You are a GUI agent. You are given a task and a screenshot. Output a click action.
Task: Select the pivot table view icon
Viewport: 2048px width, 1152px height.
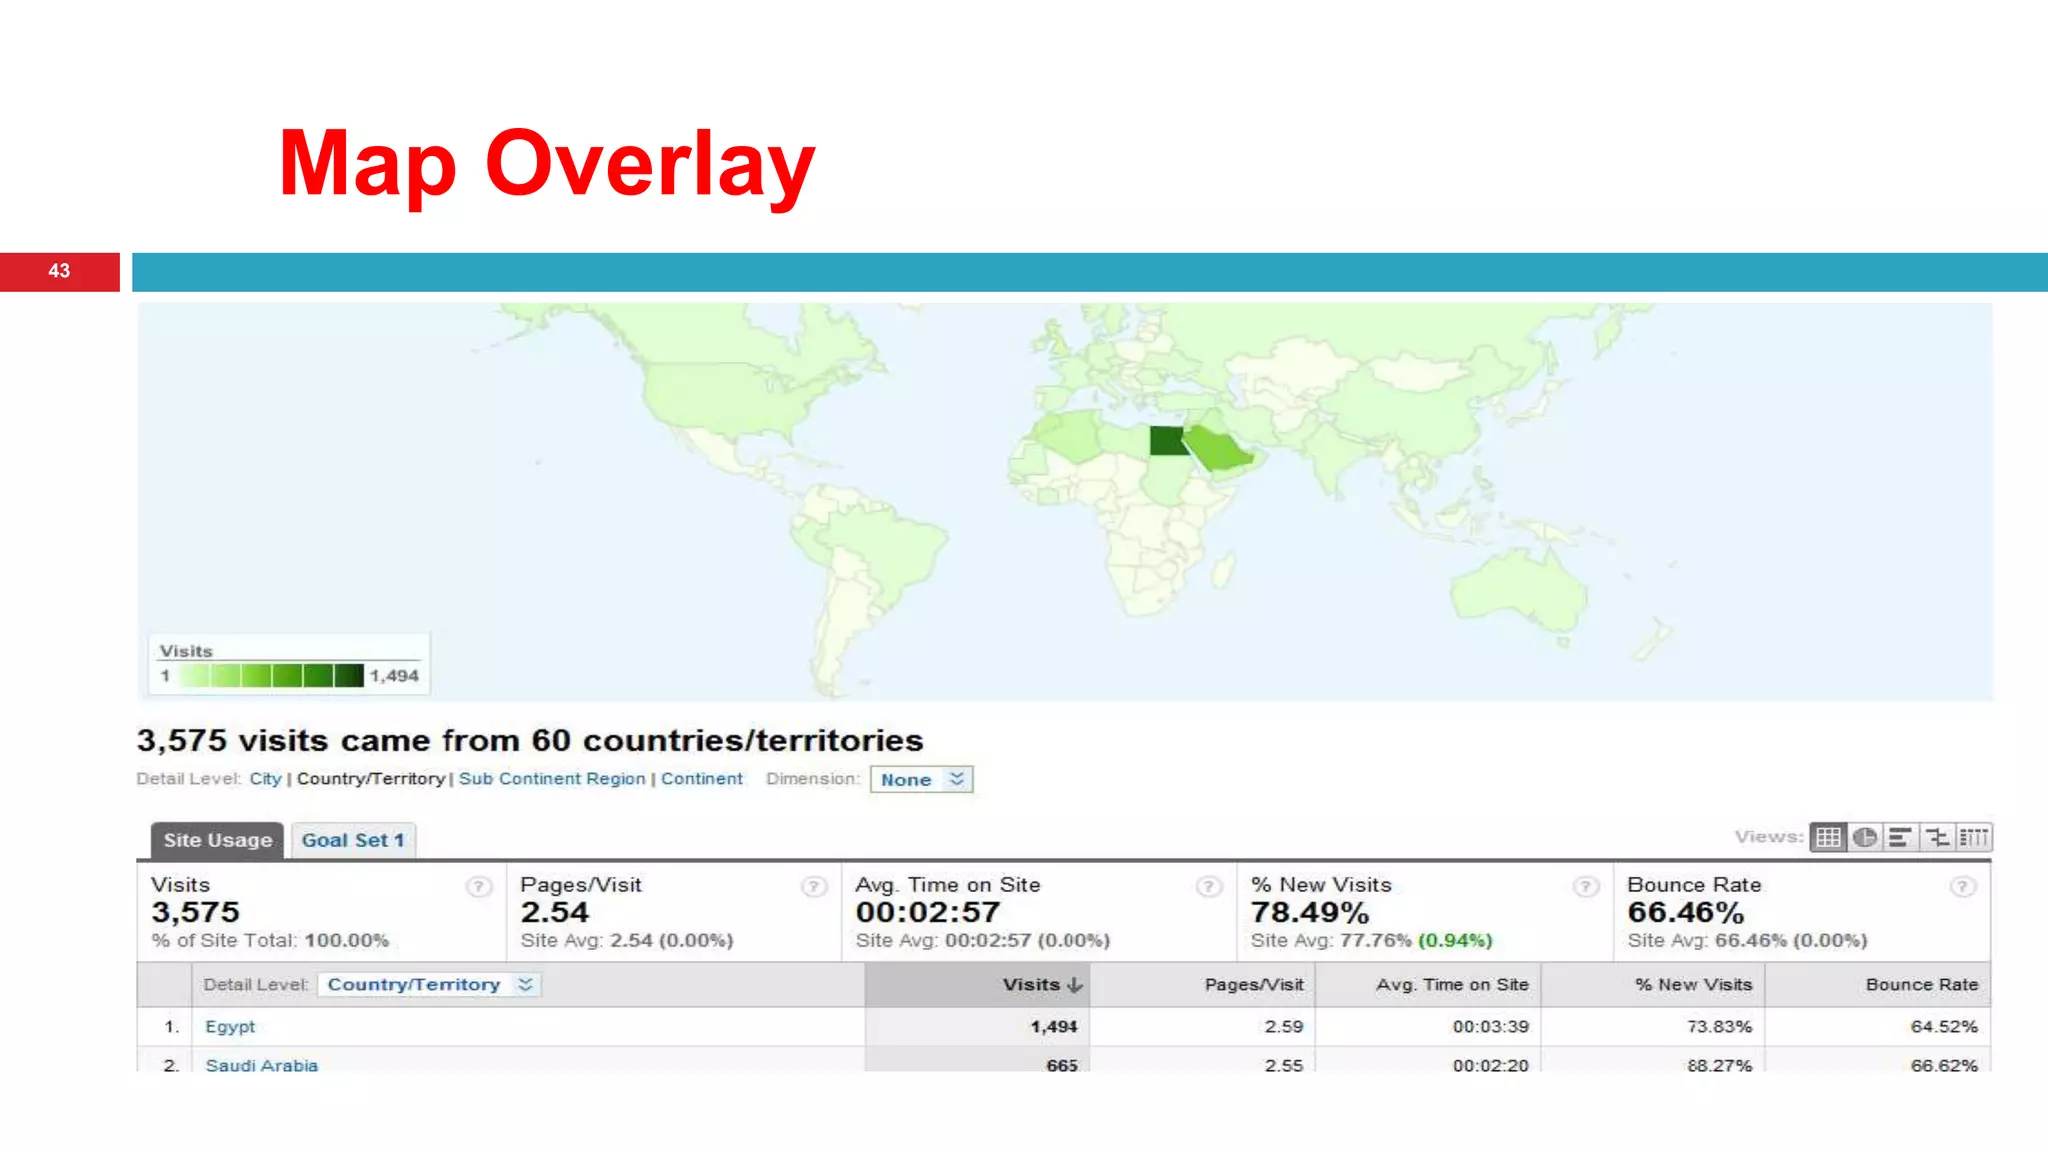click(1974, 837)
